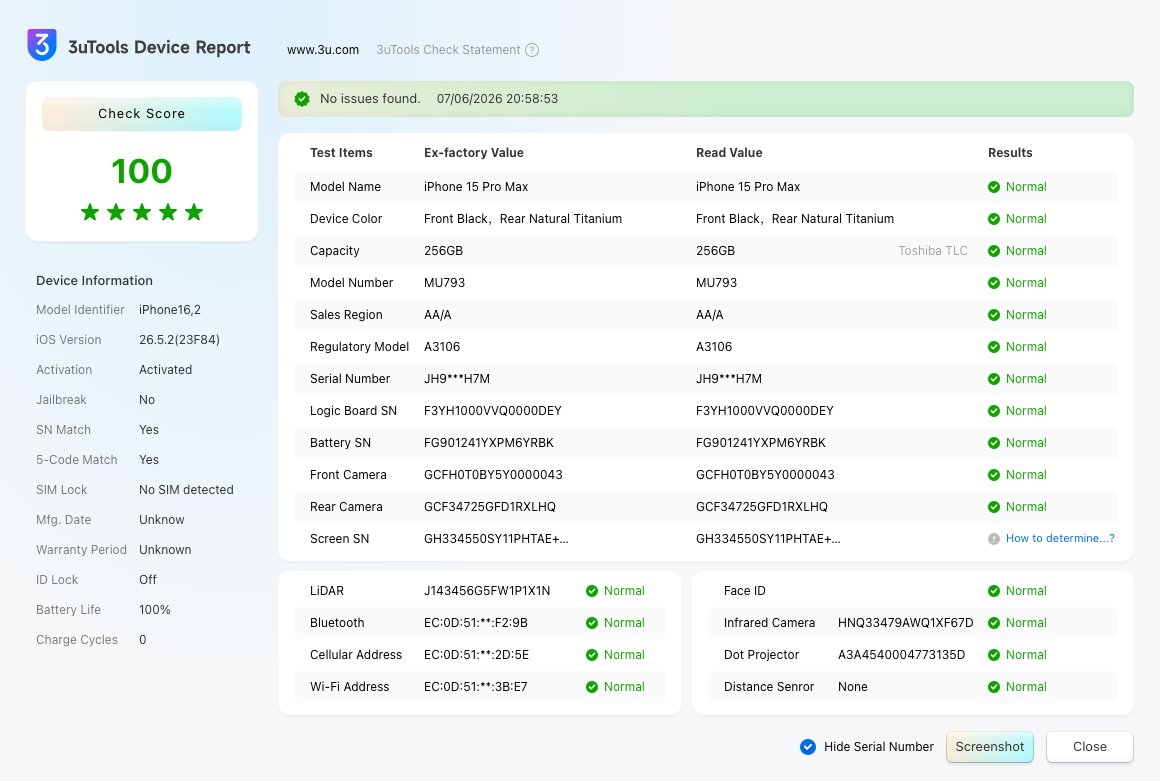Click the LiDAR Normal status icon
The image size is (1160, 781).
pos(592,591)
